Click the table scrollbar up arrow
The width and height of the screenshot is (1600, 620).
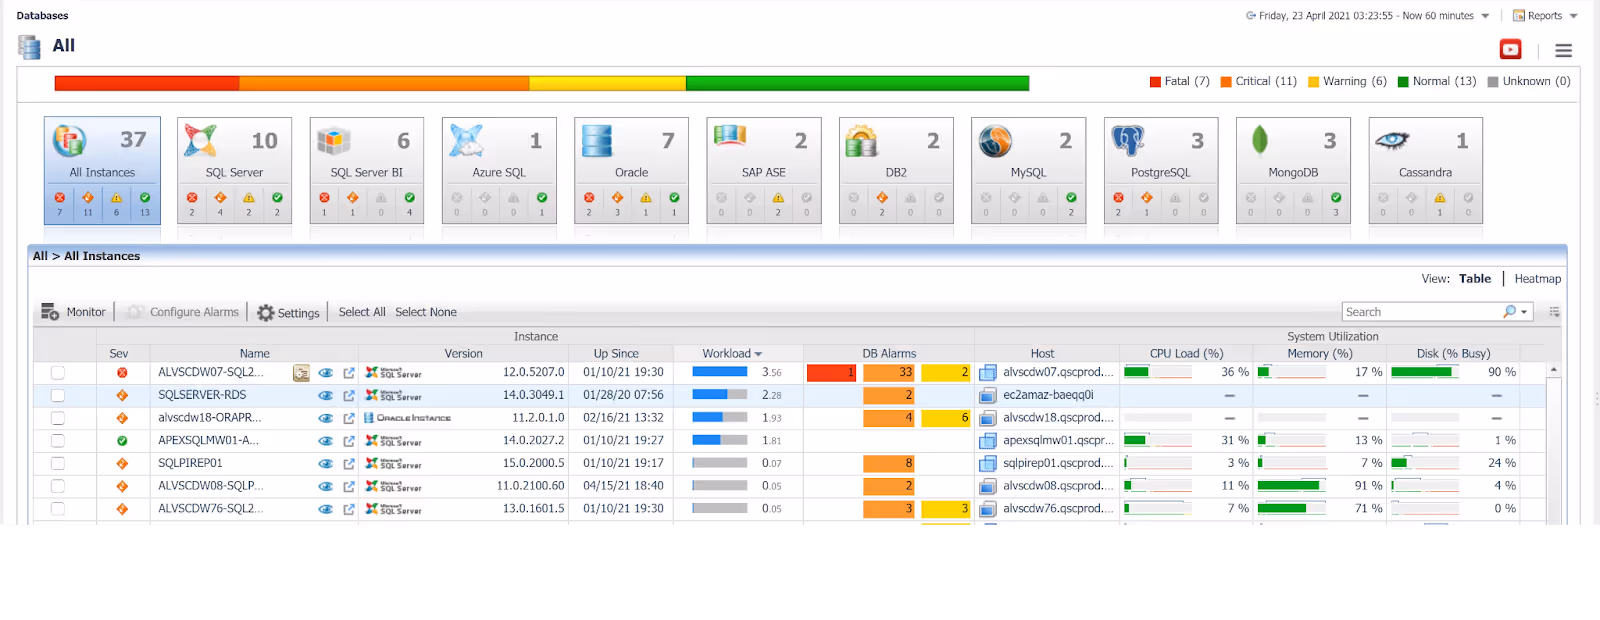pyautogui.click(x=1553, y=371)
